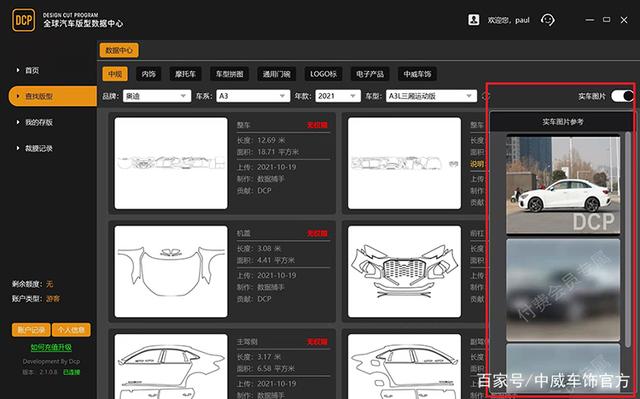Click the 实车图片参考 panel header
640x399 pixels.
pos(562,122)
